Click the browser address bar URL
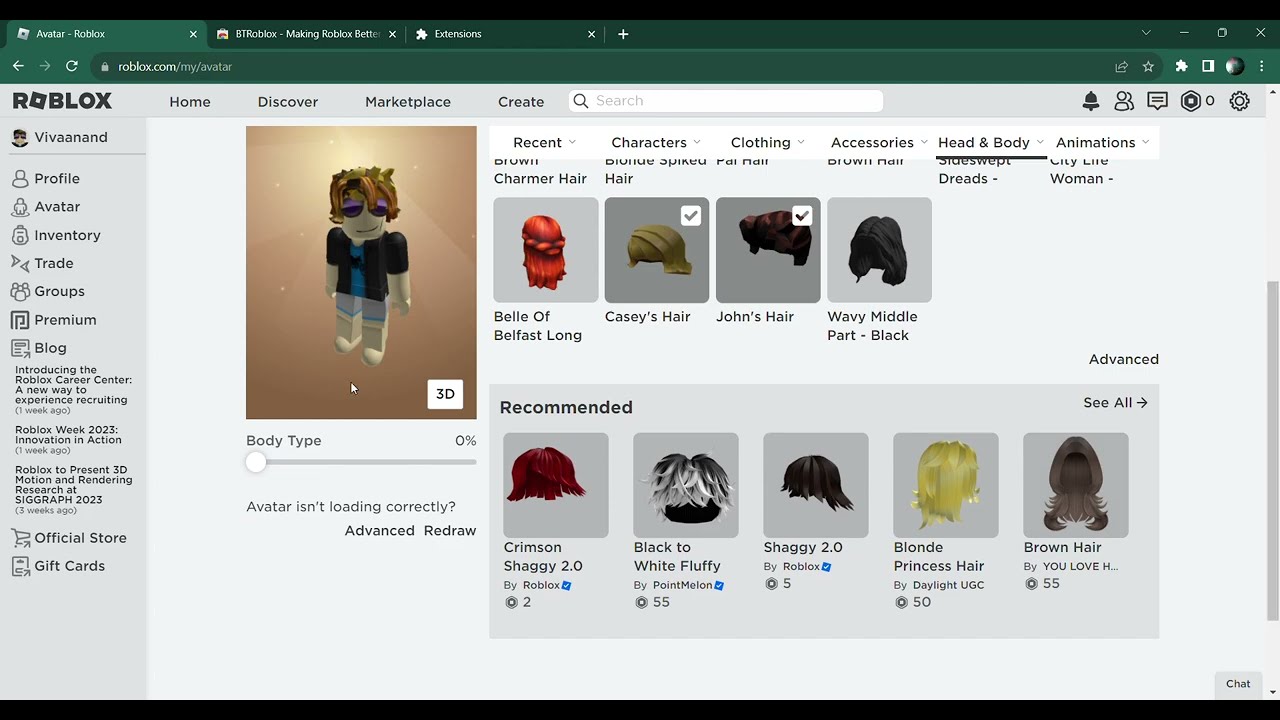 pyautogui.click(x=175, y=67)
